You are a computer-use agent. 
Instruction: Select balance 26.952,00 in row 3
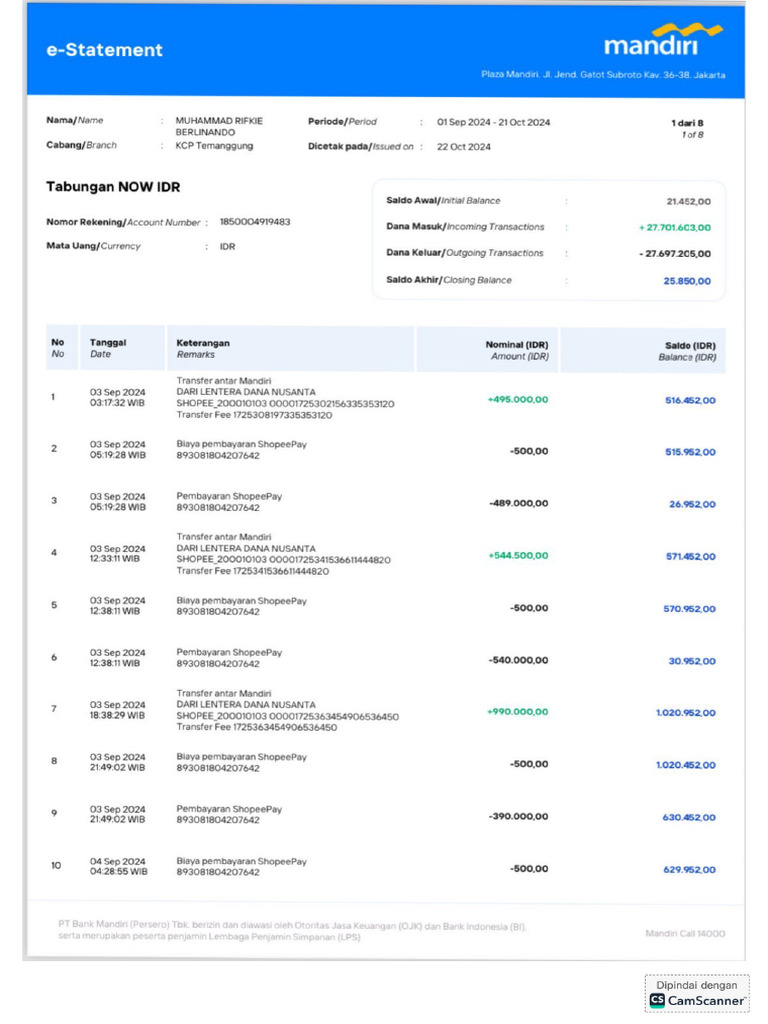pyautogui.click(x=692, y=504)
